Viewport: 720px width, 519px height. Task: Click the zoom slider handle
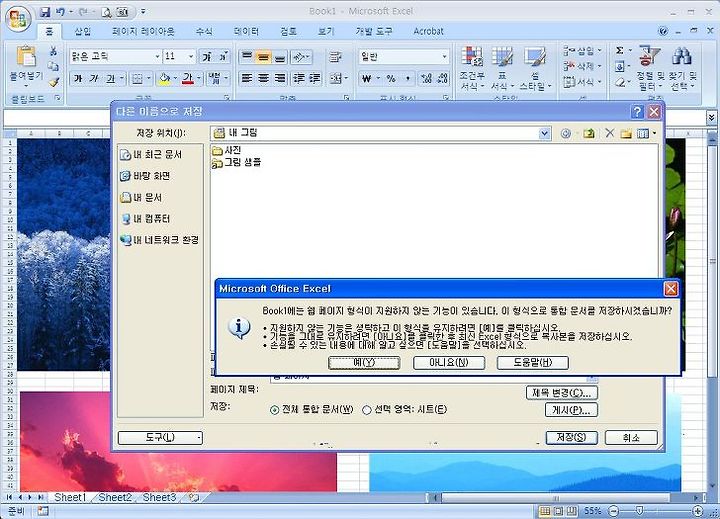(x=640, y=511)
